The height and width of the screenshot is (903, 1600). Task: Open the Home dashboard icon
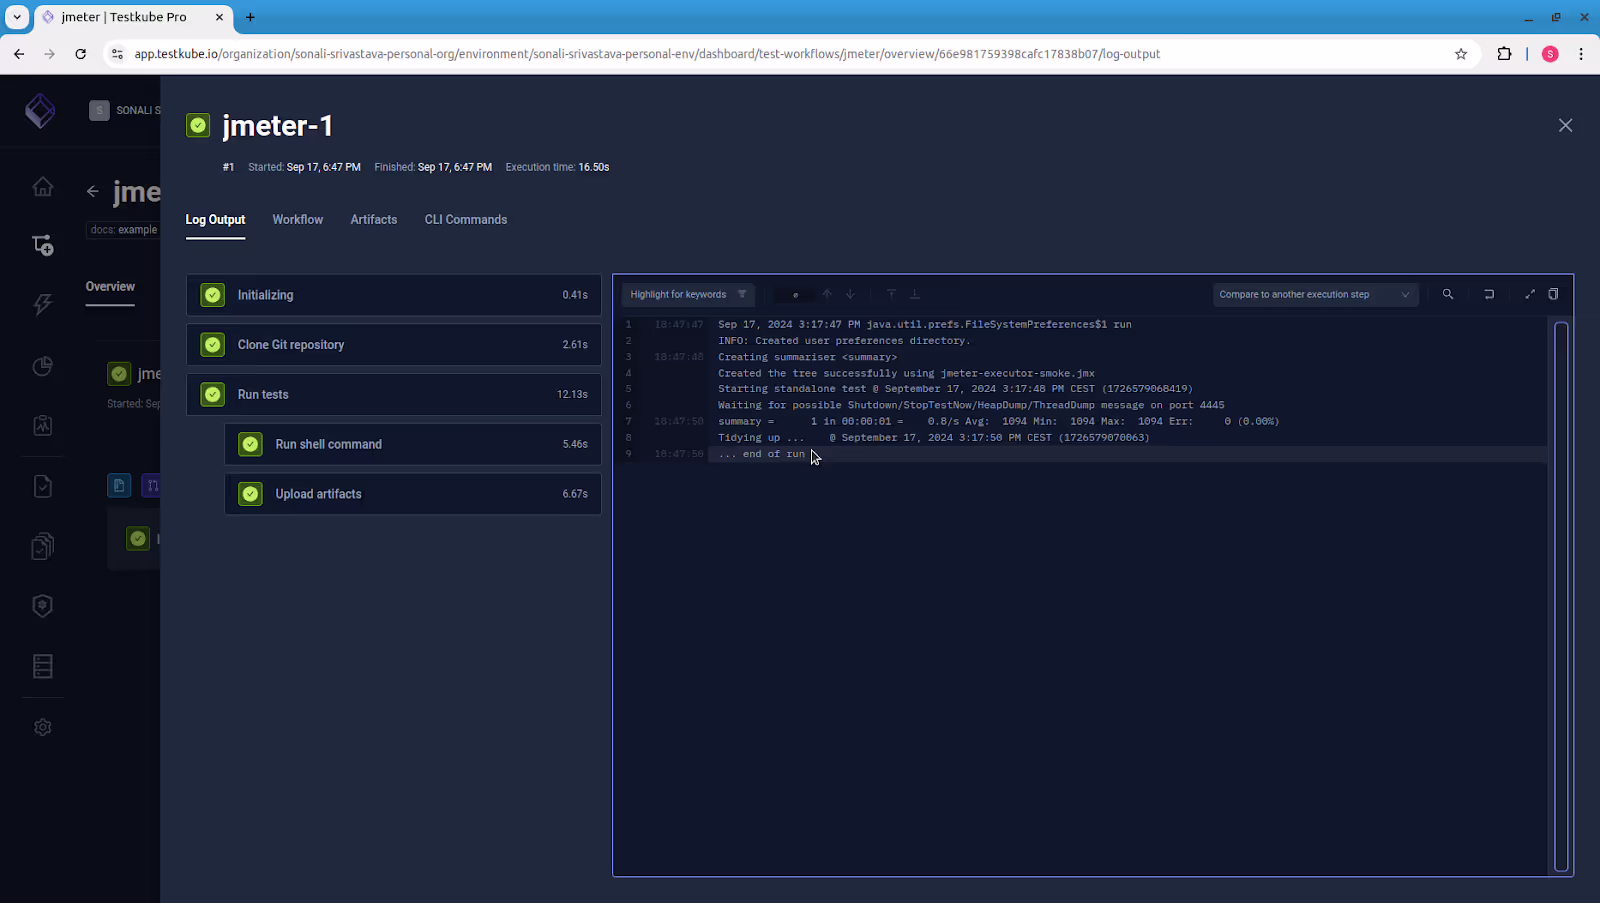(42, 186)
